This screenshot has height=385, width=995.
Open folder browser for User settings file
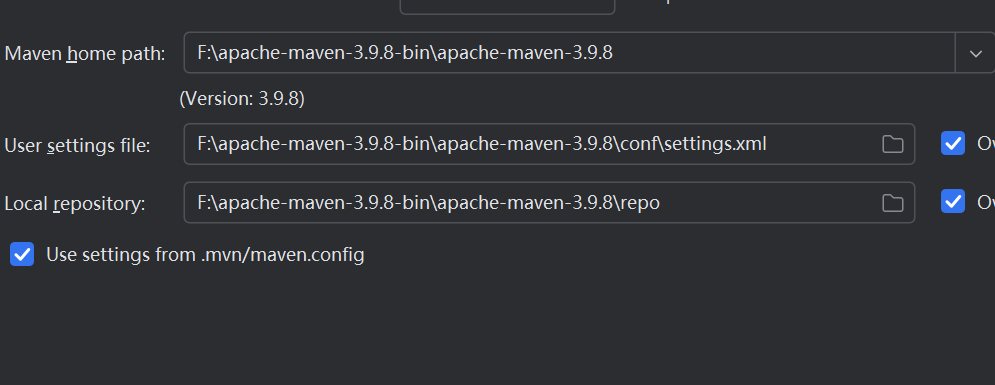(x=892, y=145)
